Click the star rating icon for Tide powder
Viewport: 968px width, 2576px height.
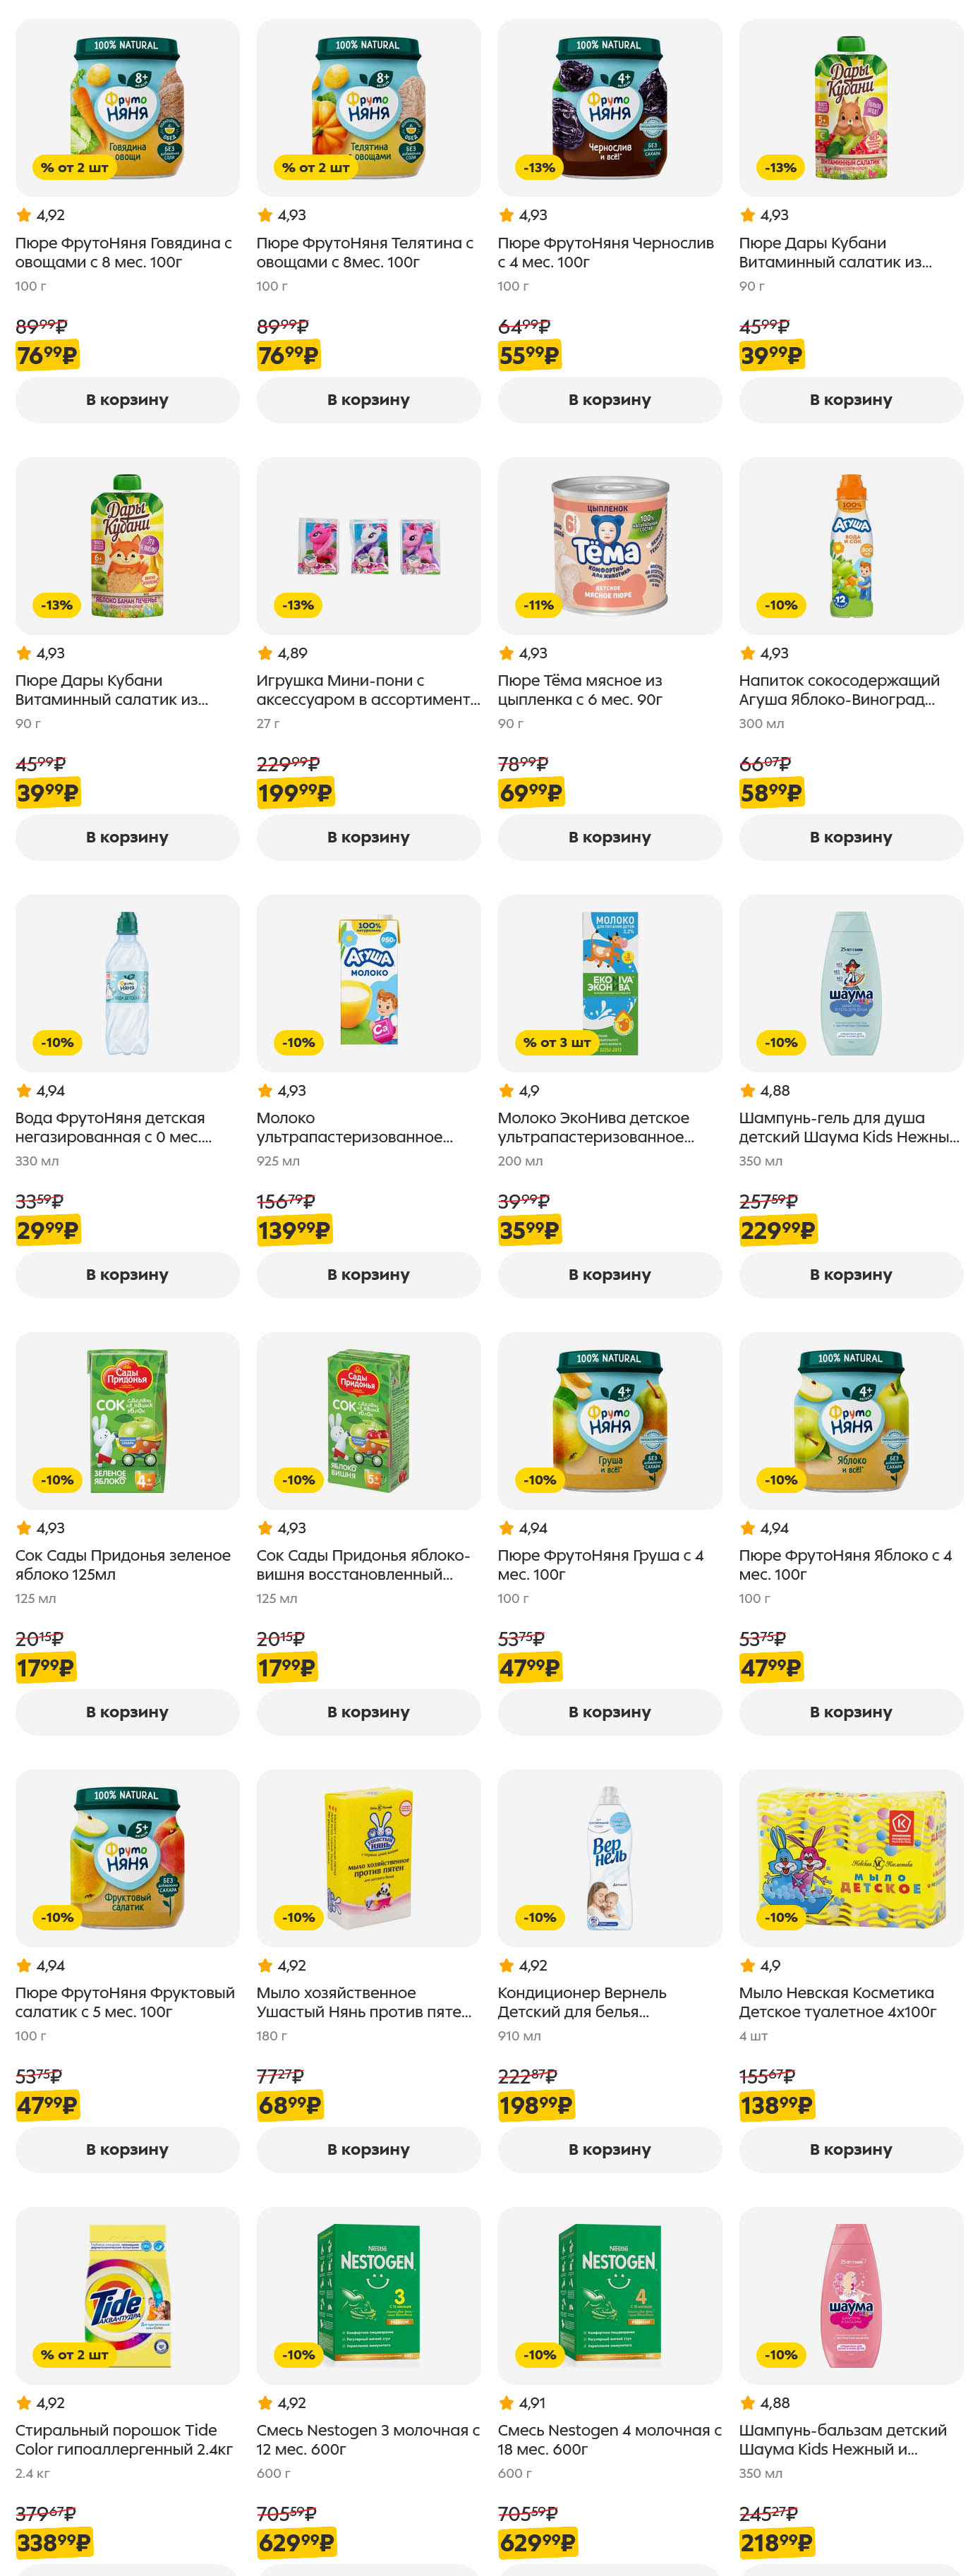pos(24,2402)
